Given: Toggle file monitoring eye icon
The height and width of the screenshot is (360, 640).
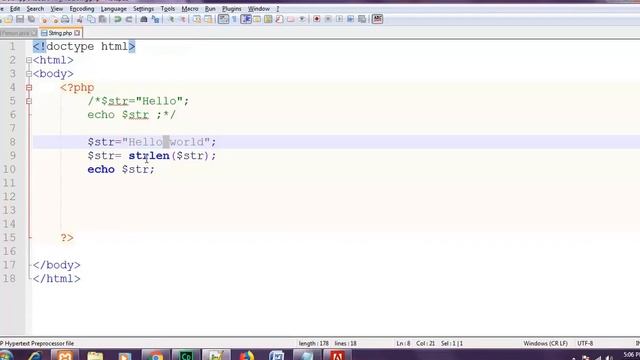Looking at the screenshot, I should point(302,19).
